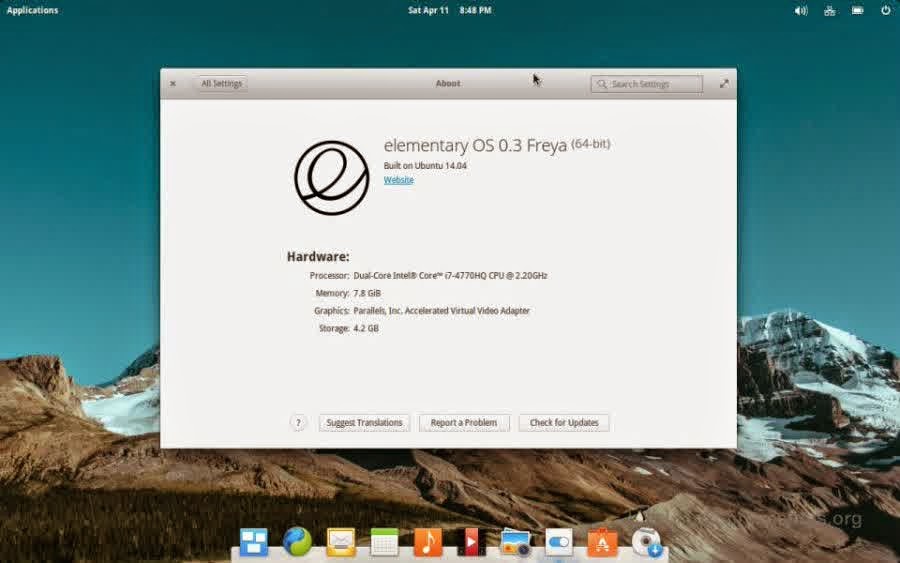The width and height of the screenshot is (900, 563).
Task: Click the Storage 4.2 GB value
Action: 366,329
